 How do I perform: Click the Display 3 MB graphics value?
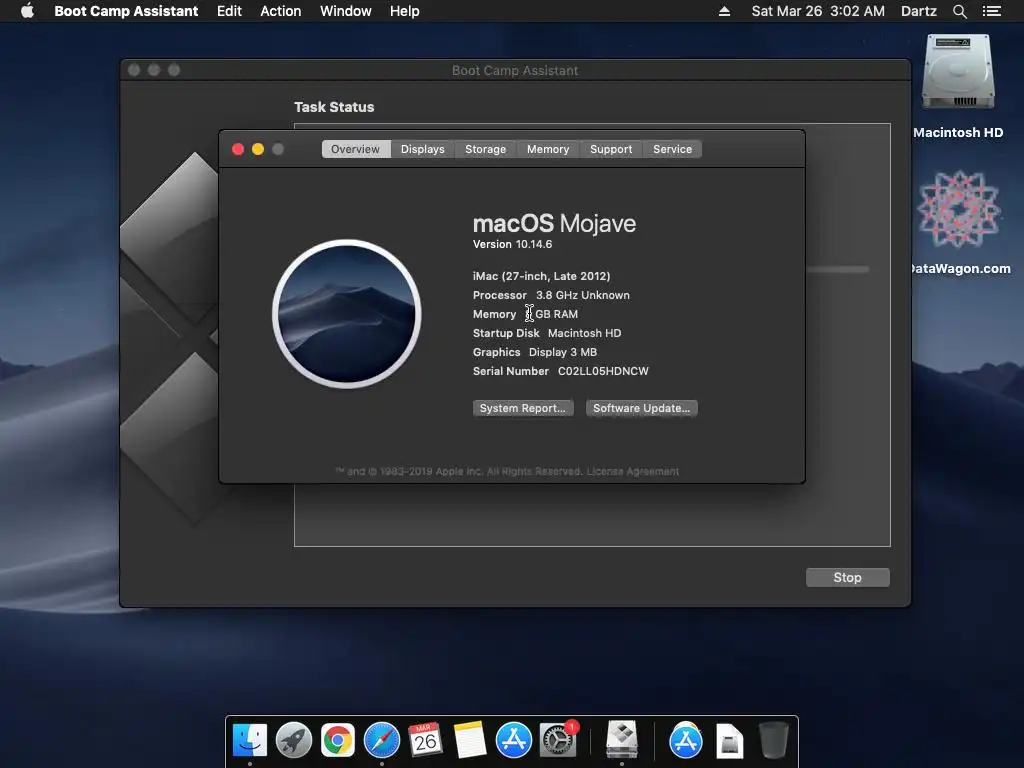[x=563, y=352]
